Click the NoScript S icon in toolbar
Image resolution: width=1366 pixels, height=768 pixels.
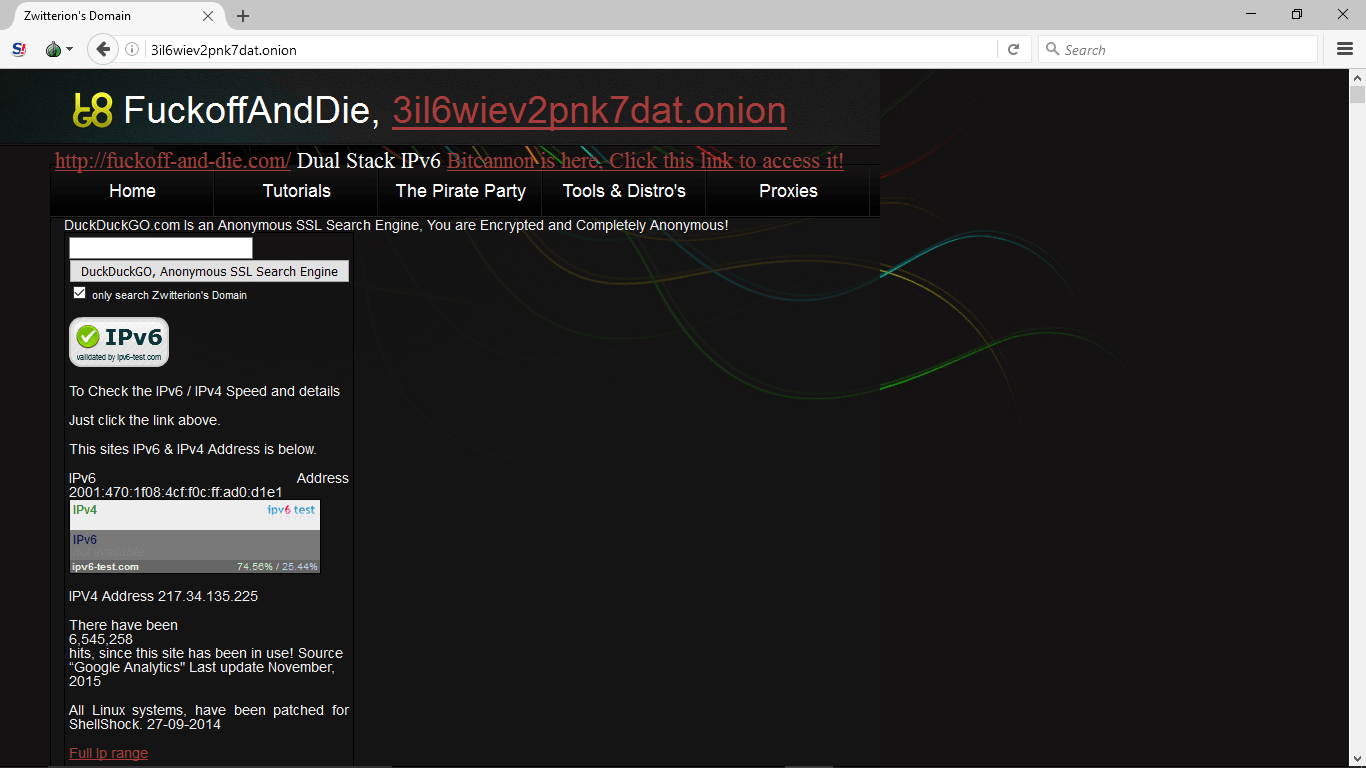[x=19, y=49]
